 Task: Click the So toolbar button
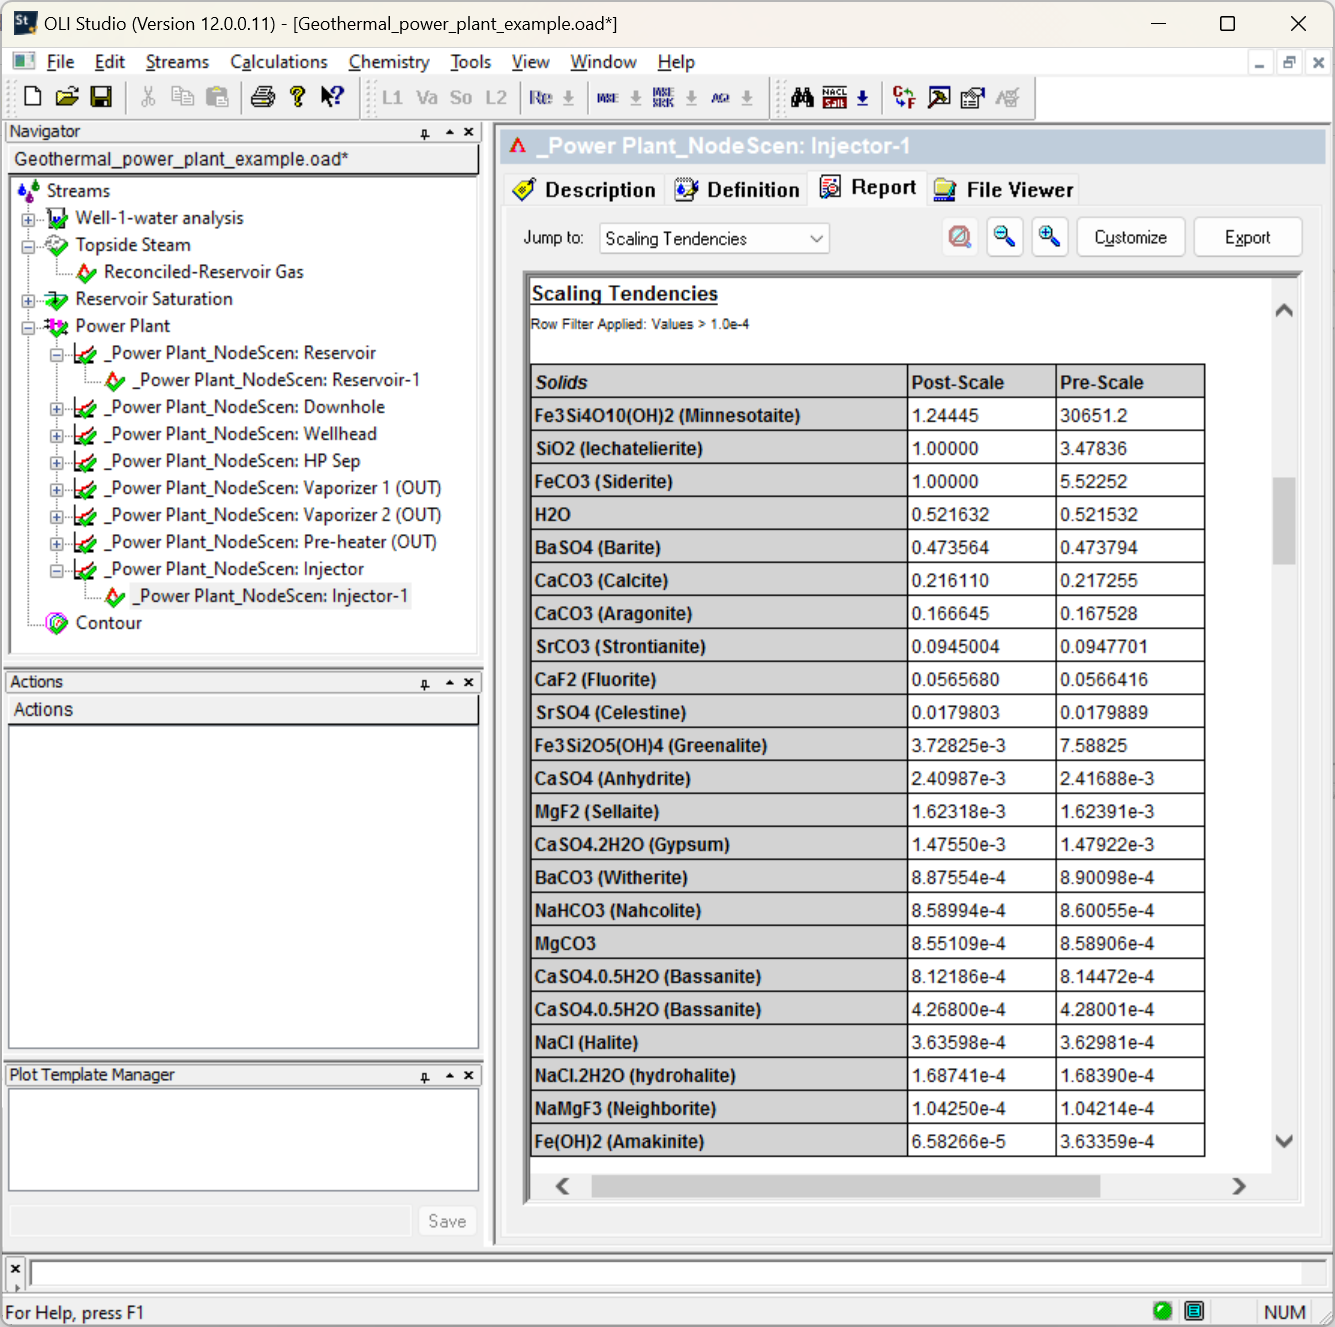click(461, 97)
